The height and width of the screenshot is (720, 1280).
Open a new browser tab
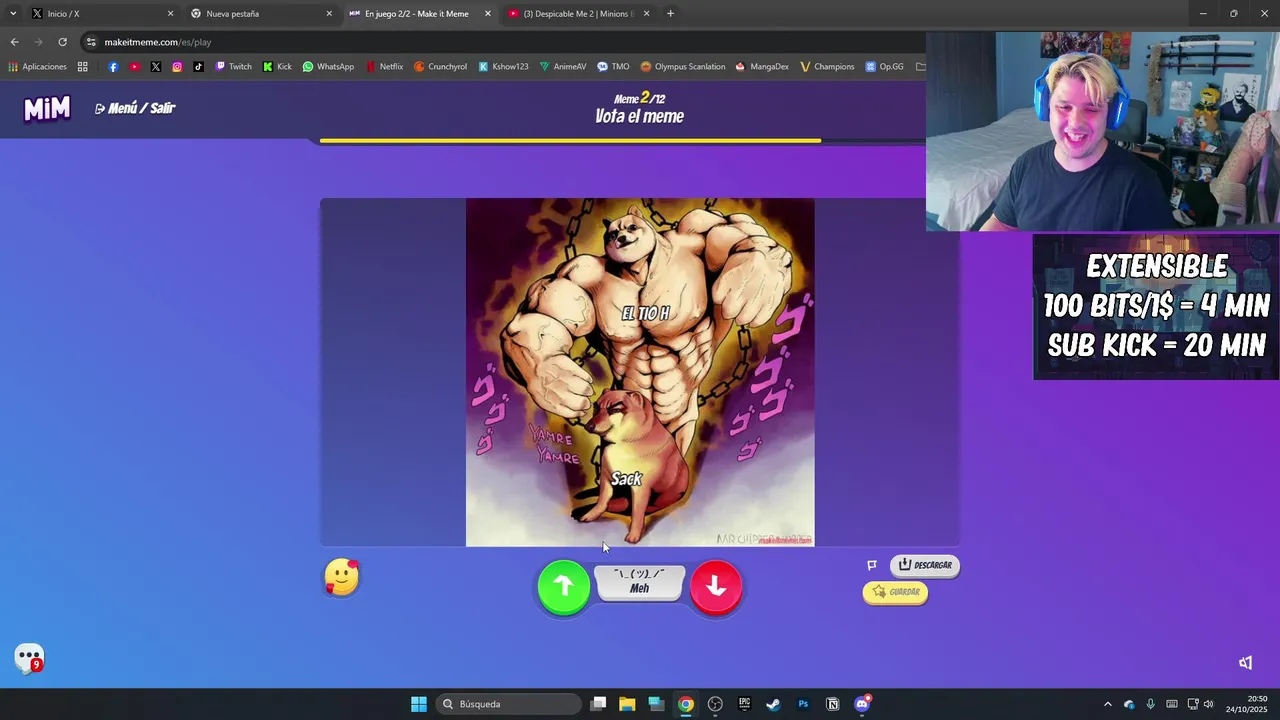[670, 14]
